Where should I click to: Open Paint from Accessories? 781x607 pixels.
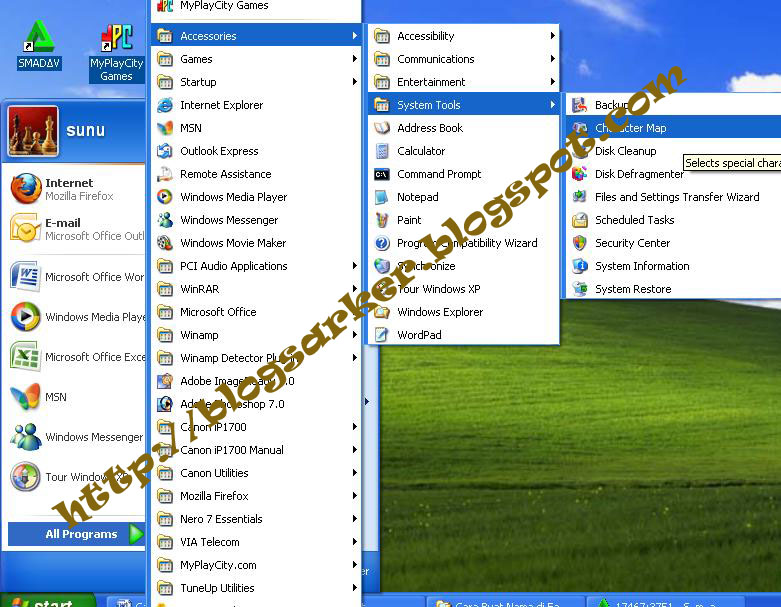tap(464, 220)
